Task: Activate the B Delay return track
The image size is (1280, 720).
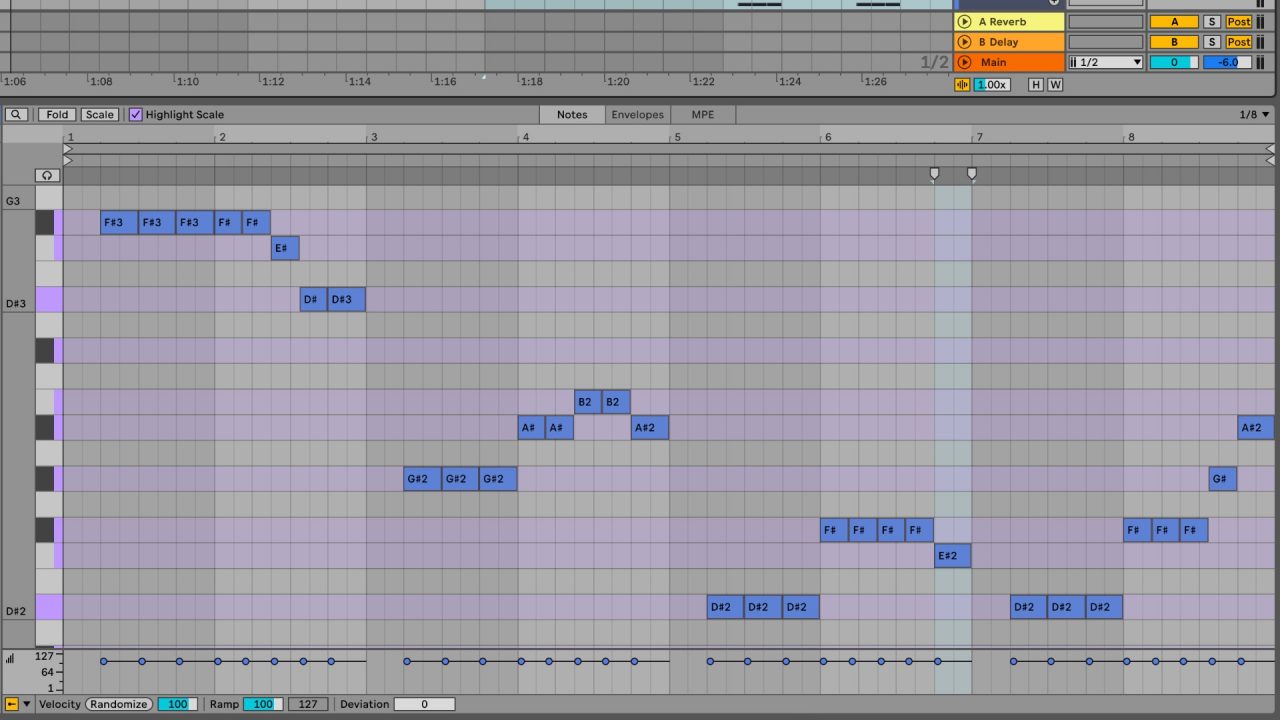Action: point(964,41)
